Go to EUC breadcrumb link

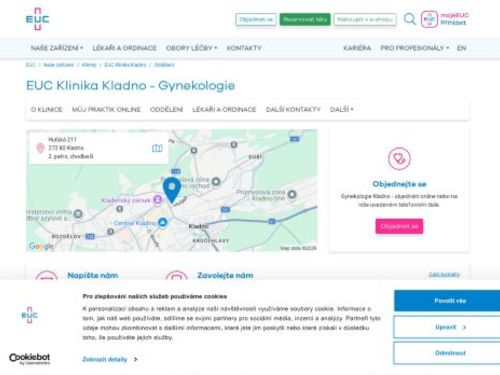tap(30, 65)
